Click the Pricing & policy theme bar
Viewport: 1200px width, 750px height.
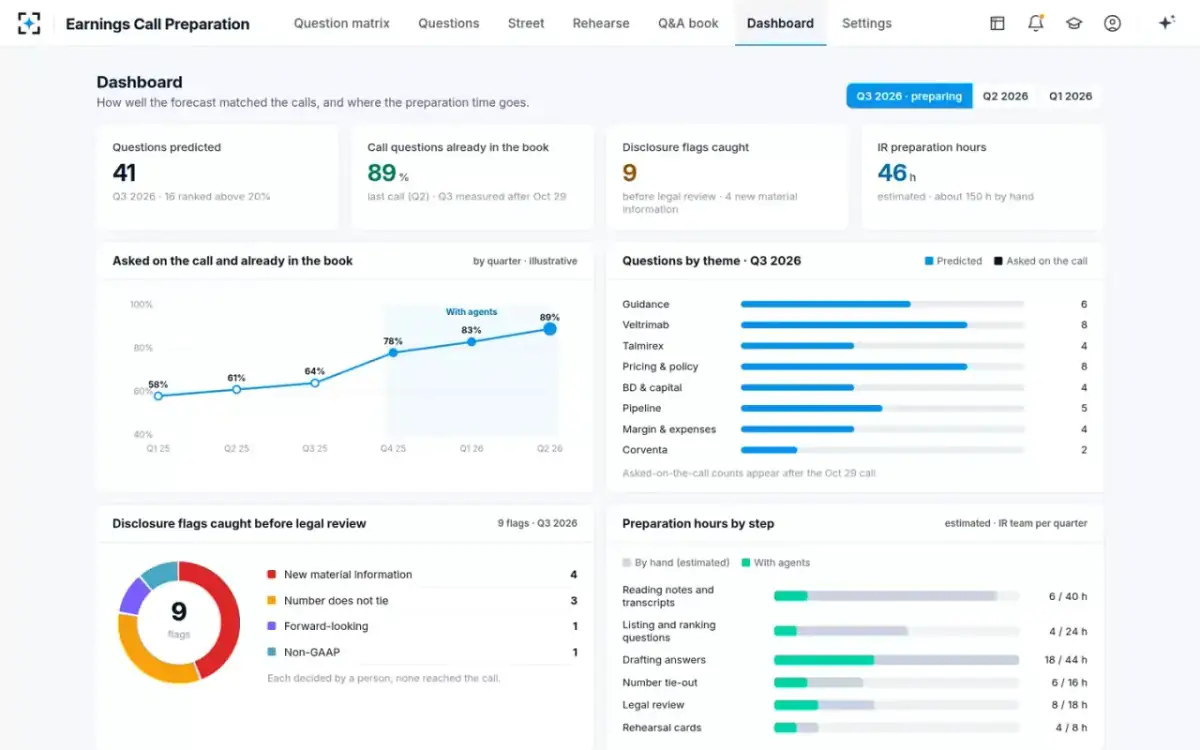pos(882,367)
